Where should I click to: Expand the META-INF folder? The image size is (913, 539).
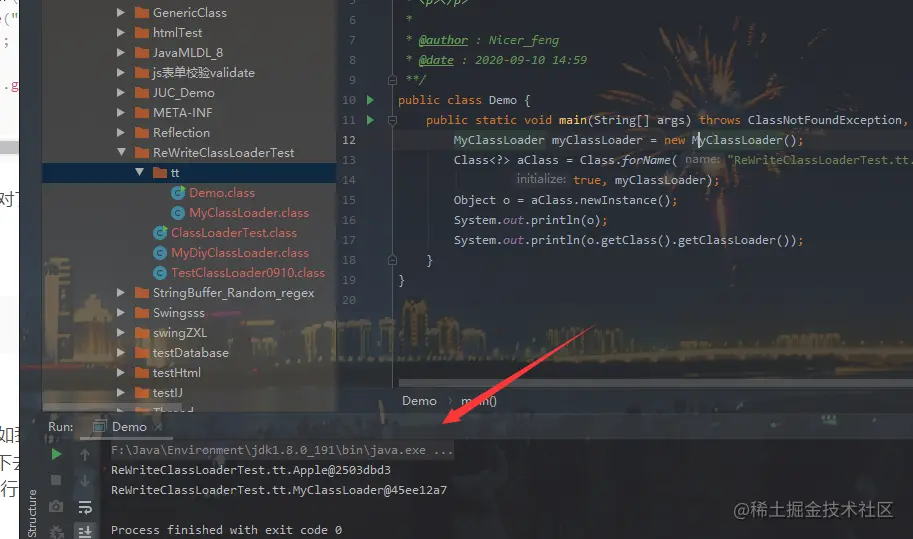[x=121, y=112]
